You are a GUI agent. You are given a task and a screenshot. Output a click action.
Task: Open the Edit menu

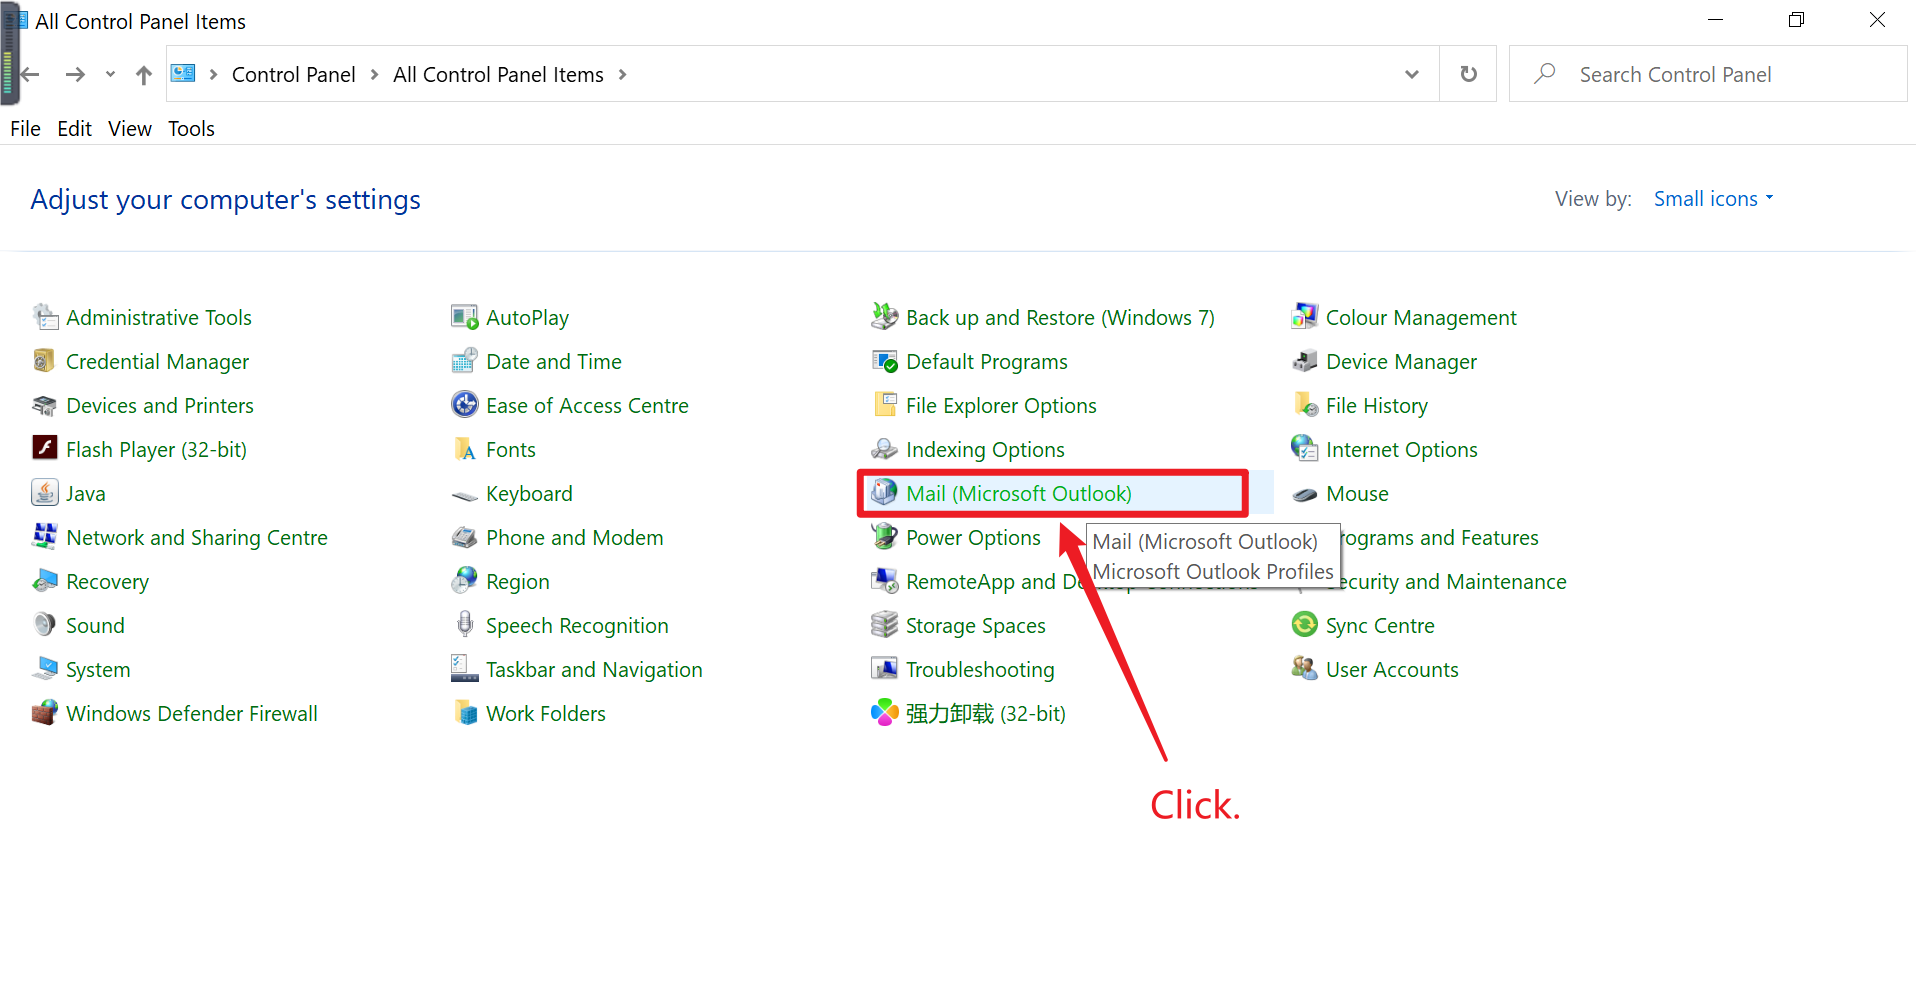(x=74, y=128)
